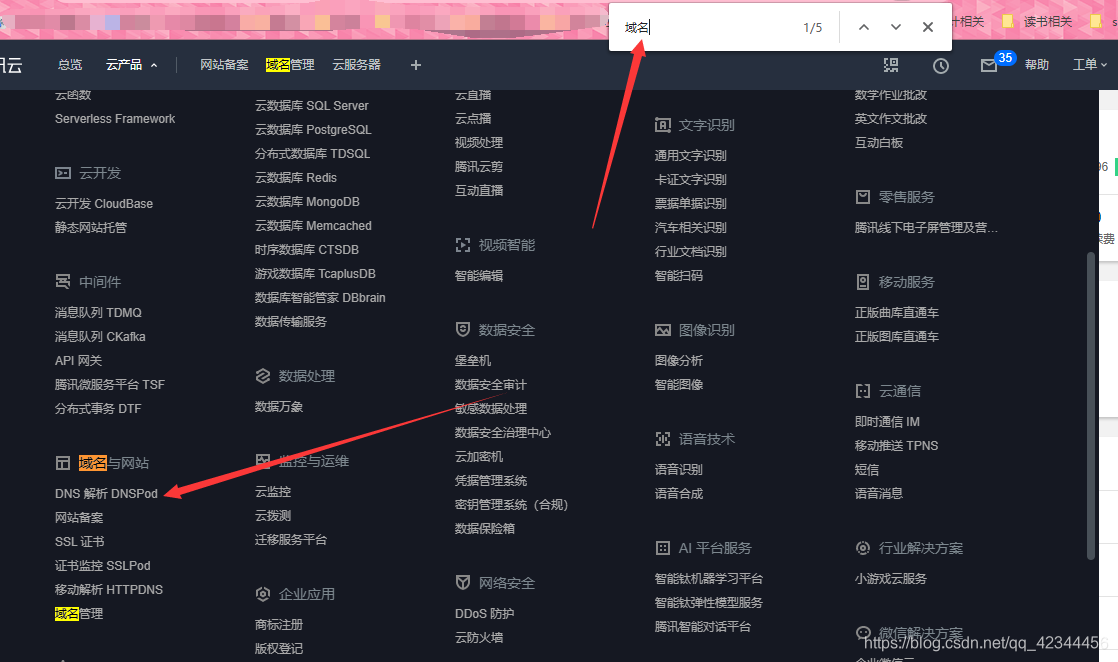Image resolution: width=1118 pixels, height=662 pixels.
Task: Open 云数据库 Redis
Action: click(x=296, y=178)
